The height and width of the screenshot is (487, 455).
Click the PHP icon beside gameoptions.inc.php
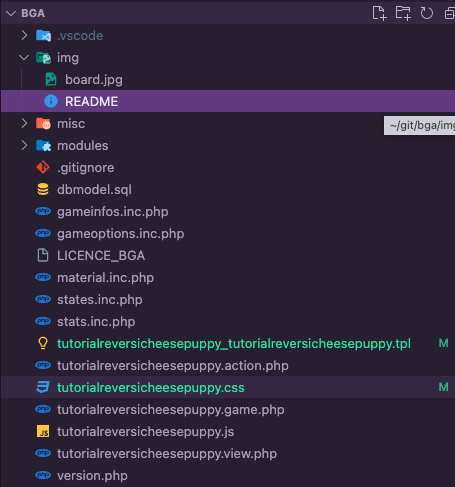43,233
